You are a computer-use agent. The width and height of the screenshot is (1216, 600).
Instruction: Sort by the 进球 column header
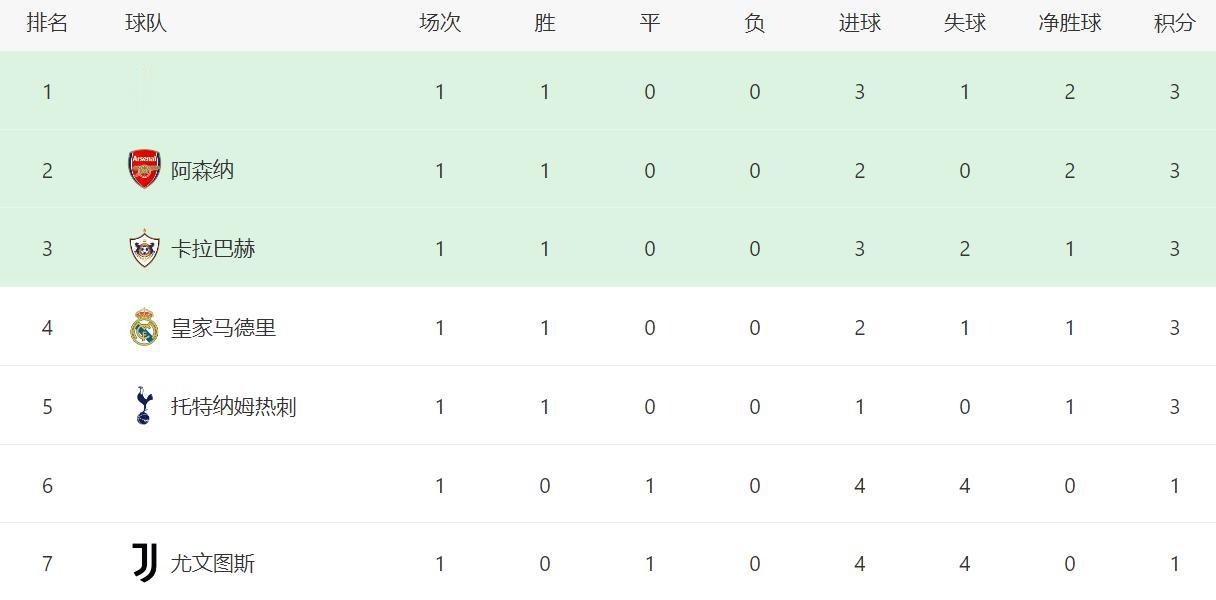pyautogui.click(x=860, y=23)
